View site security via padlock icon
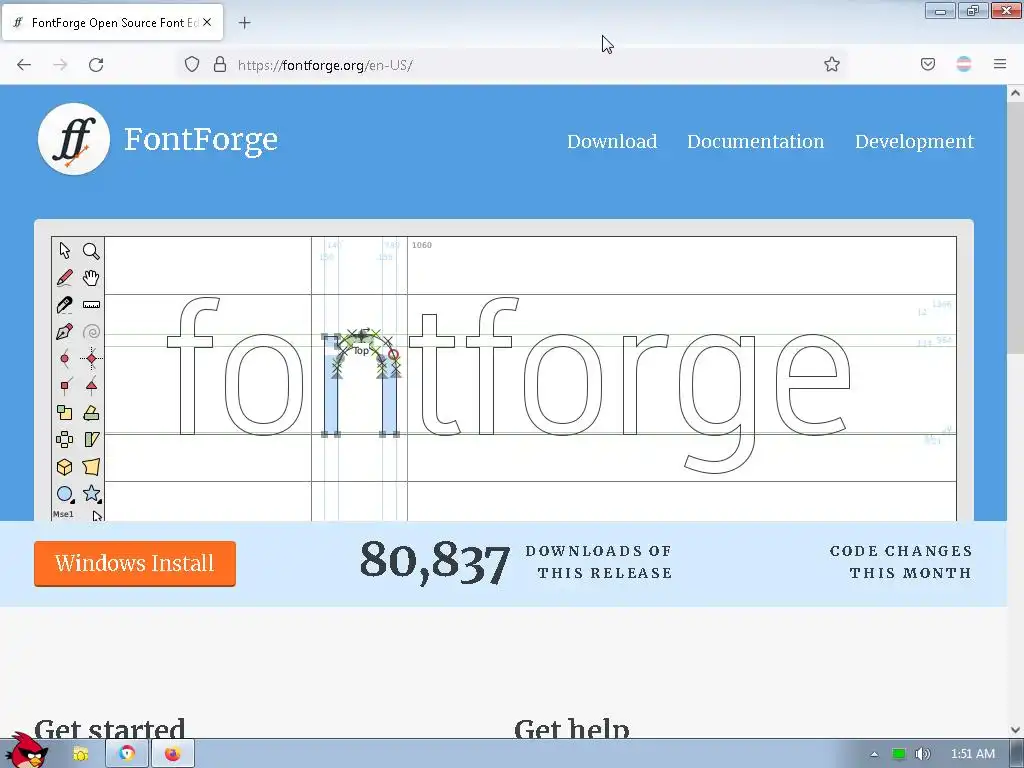This screenshot has height=768, width=1024. pyautogui.click(x=220, y=64)
